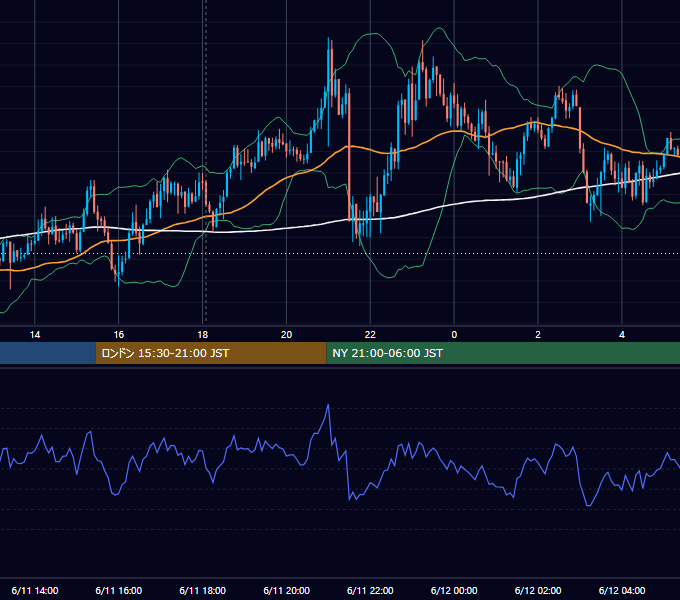
Task: Click the 18 hour label on price chart axis
Action: coord(203,335)
